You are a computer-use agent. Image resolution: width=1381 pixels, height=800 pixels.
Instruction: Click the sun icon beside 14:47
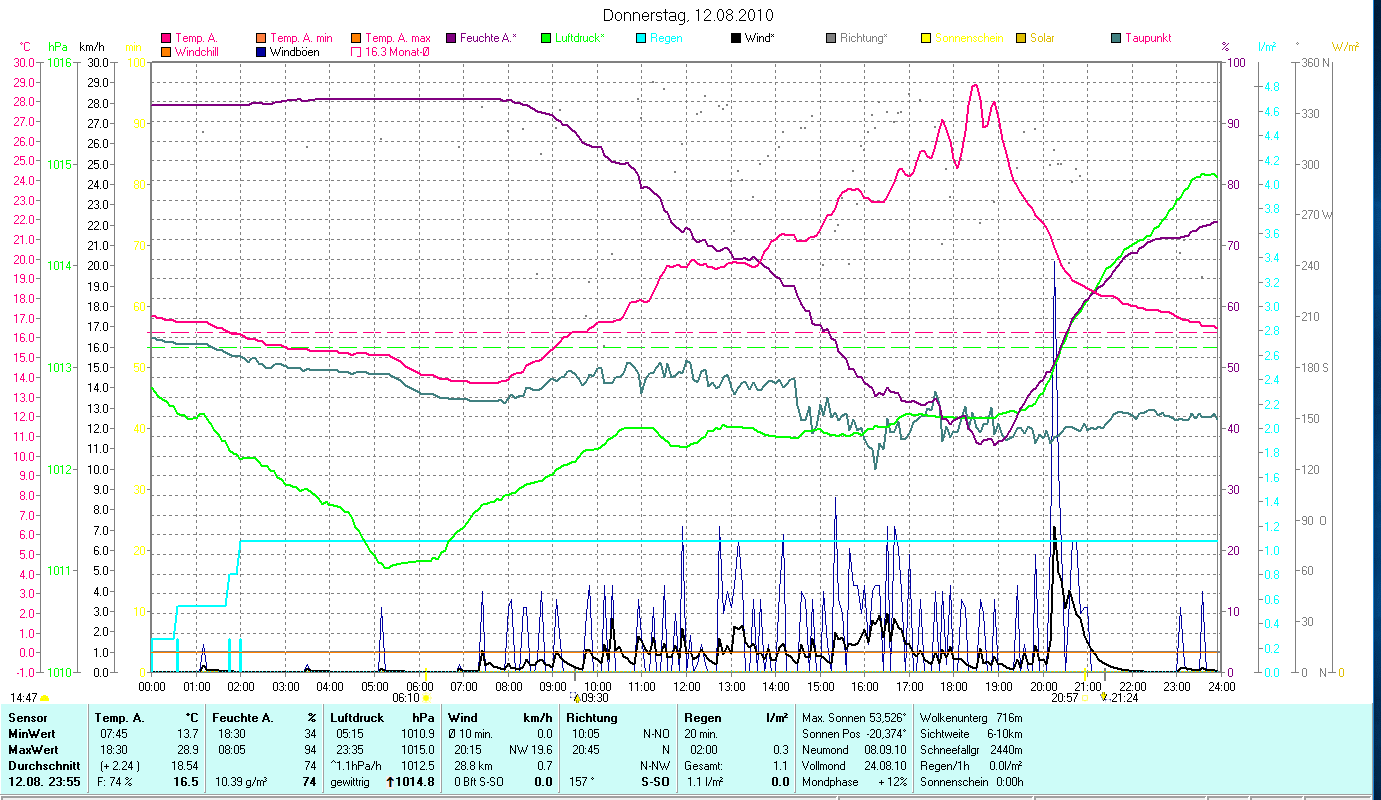pyautogui.click(x=45, y=698)
